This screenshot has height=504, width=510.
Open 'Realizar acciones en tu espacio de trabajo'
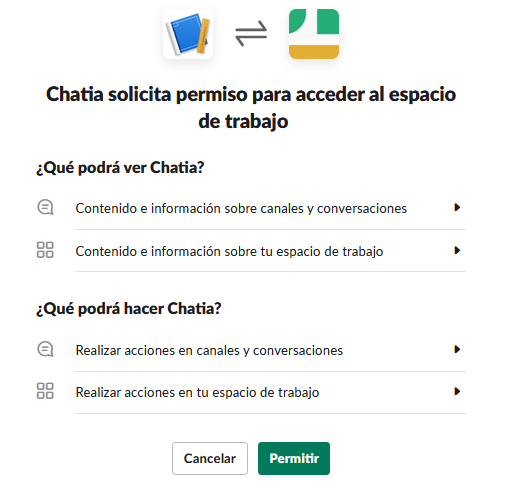[251, 392]
